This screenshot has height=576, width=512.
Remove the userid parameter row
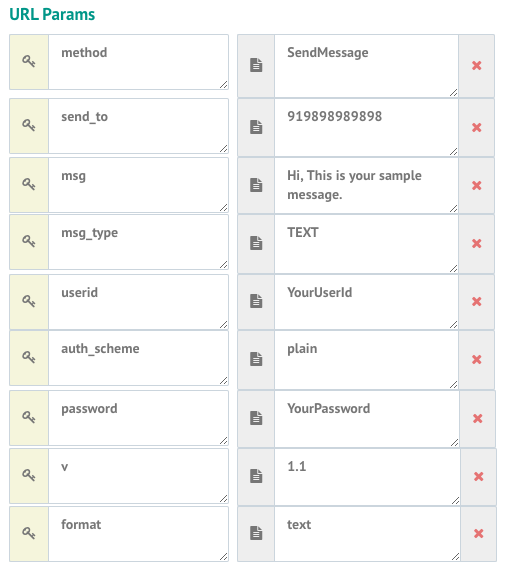point(476,302)
